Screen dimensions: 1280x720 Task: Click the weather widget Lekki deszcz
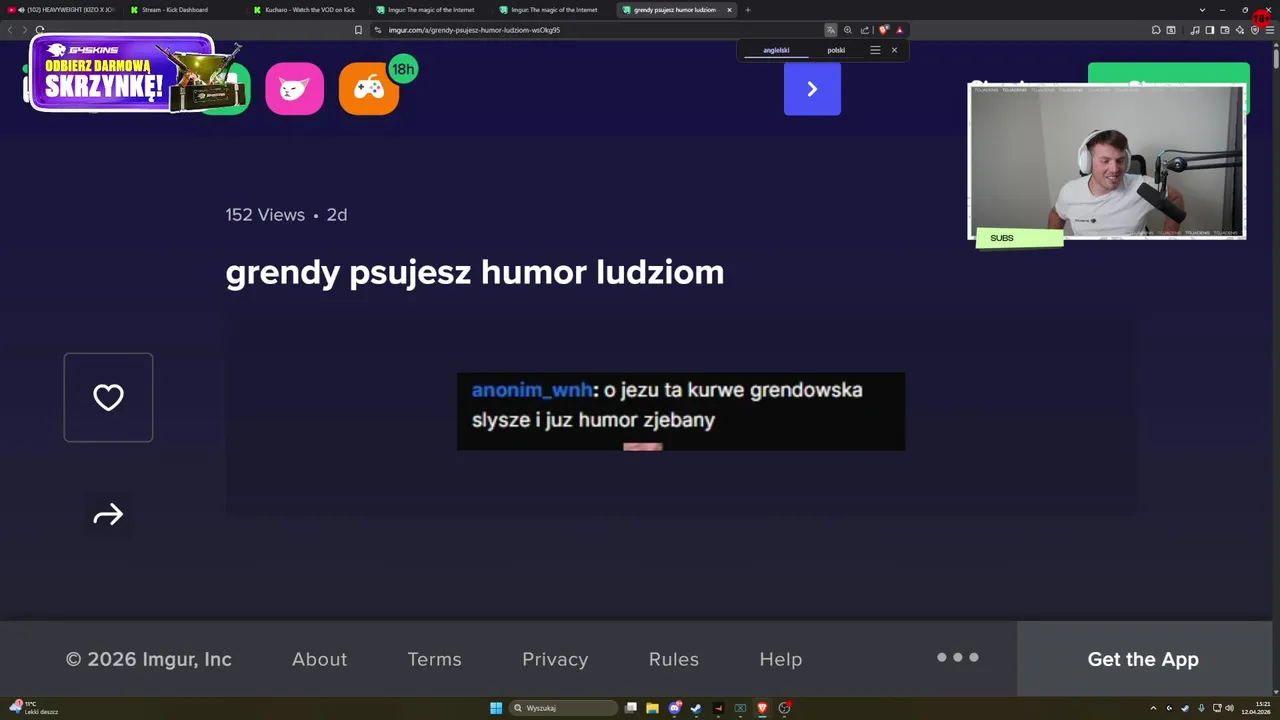34,708
